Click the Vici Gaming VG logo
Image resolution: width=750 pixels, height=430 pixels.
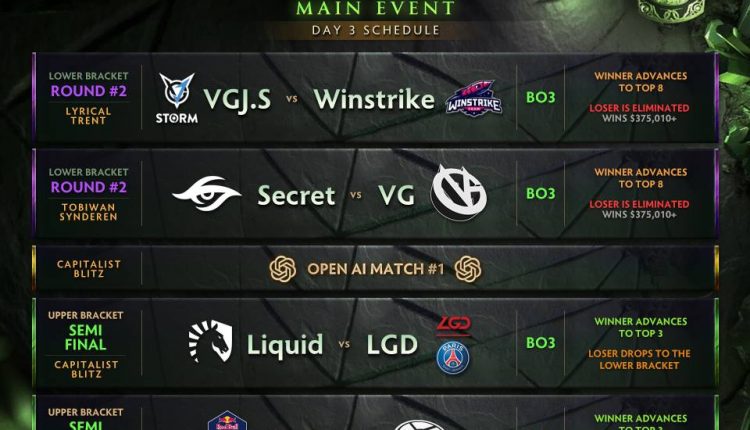[x=458, y=193]
